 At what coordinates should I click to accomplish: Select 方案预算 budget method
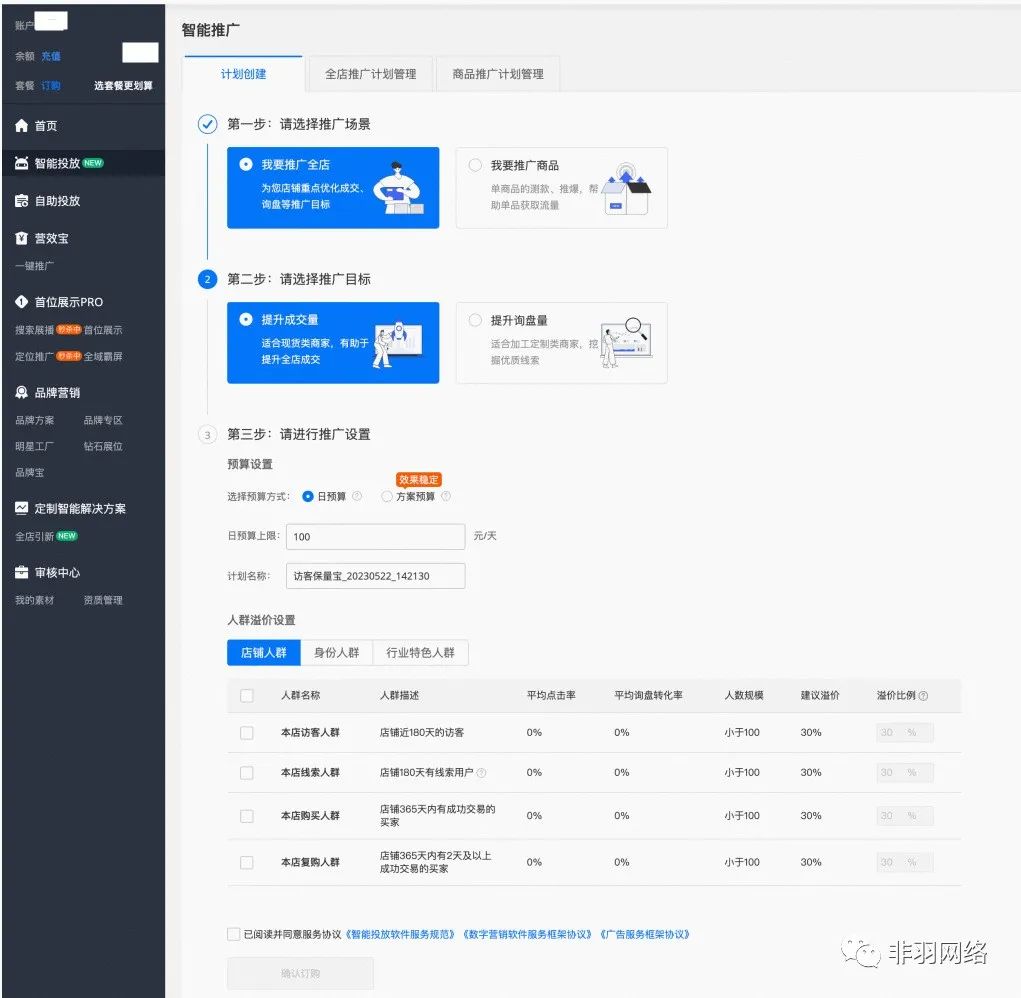pos(387,496)
